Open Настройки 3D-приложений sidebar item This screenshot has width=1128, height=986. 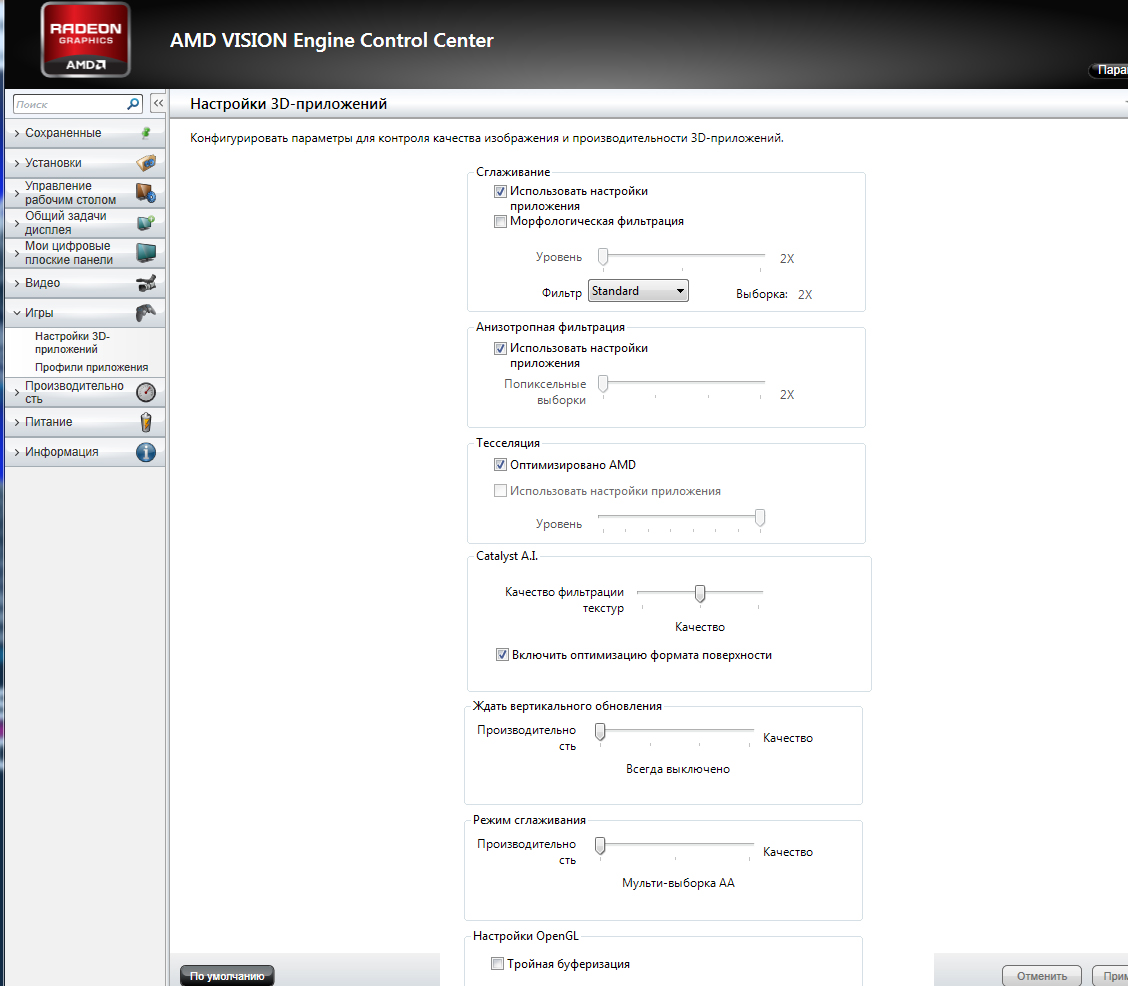[72, 342]
